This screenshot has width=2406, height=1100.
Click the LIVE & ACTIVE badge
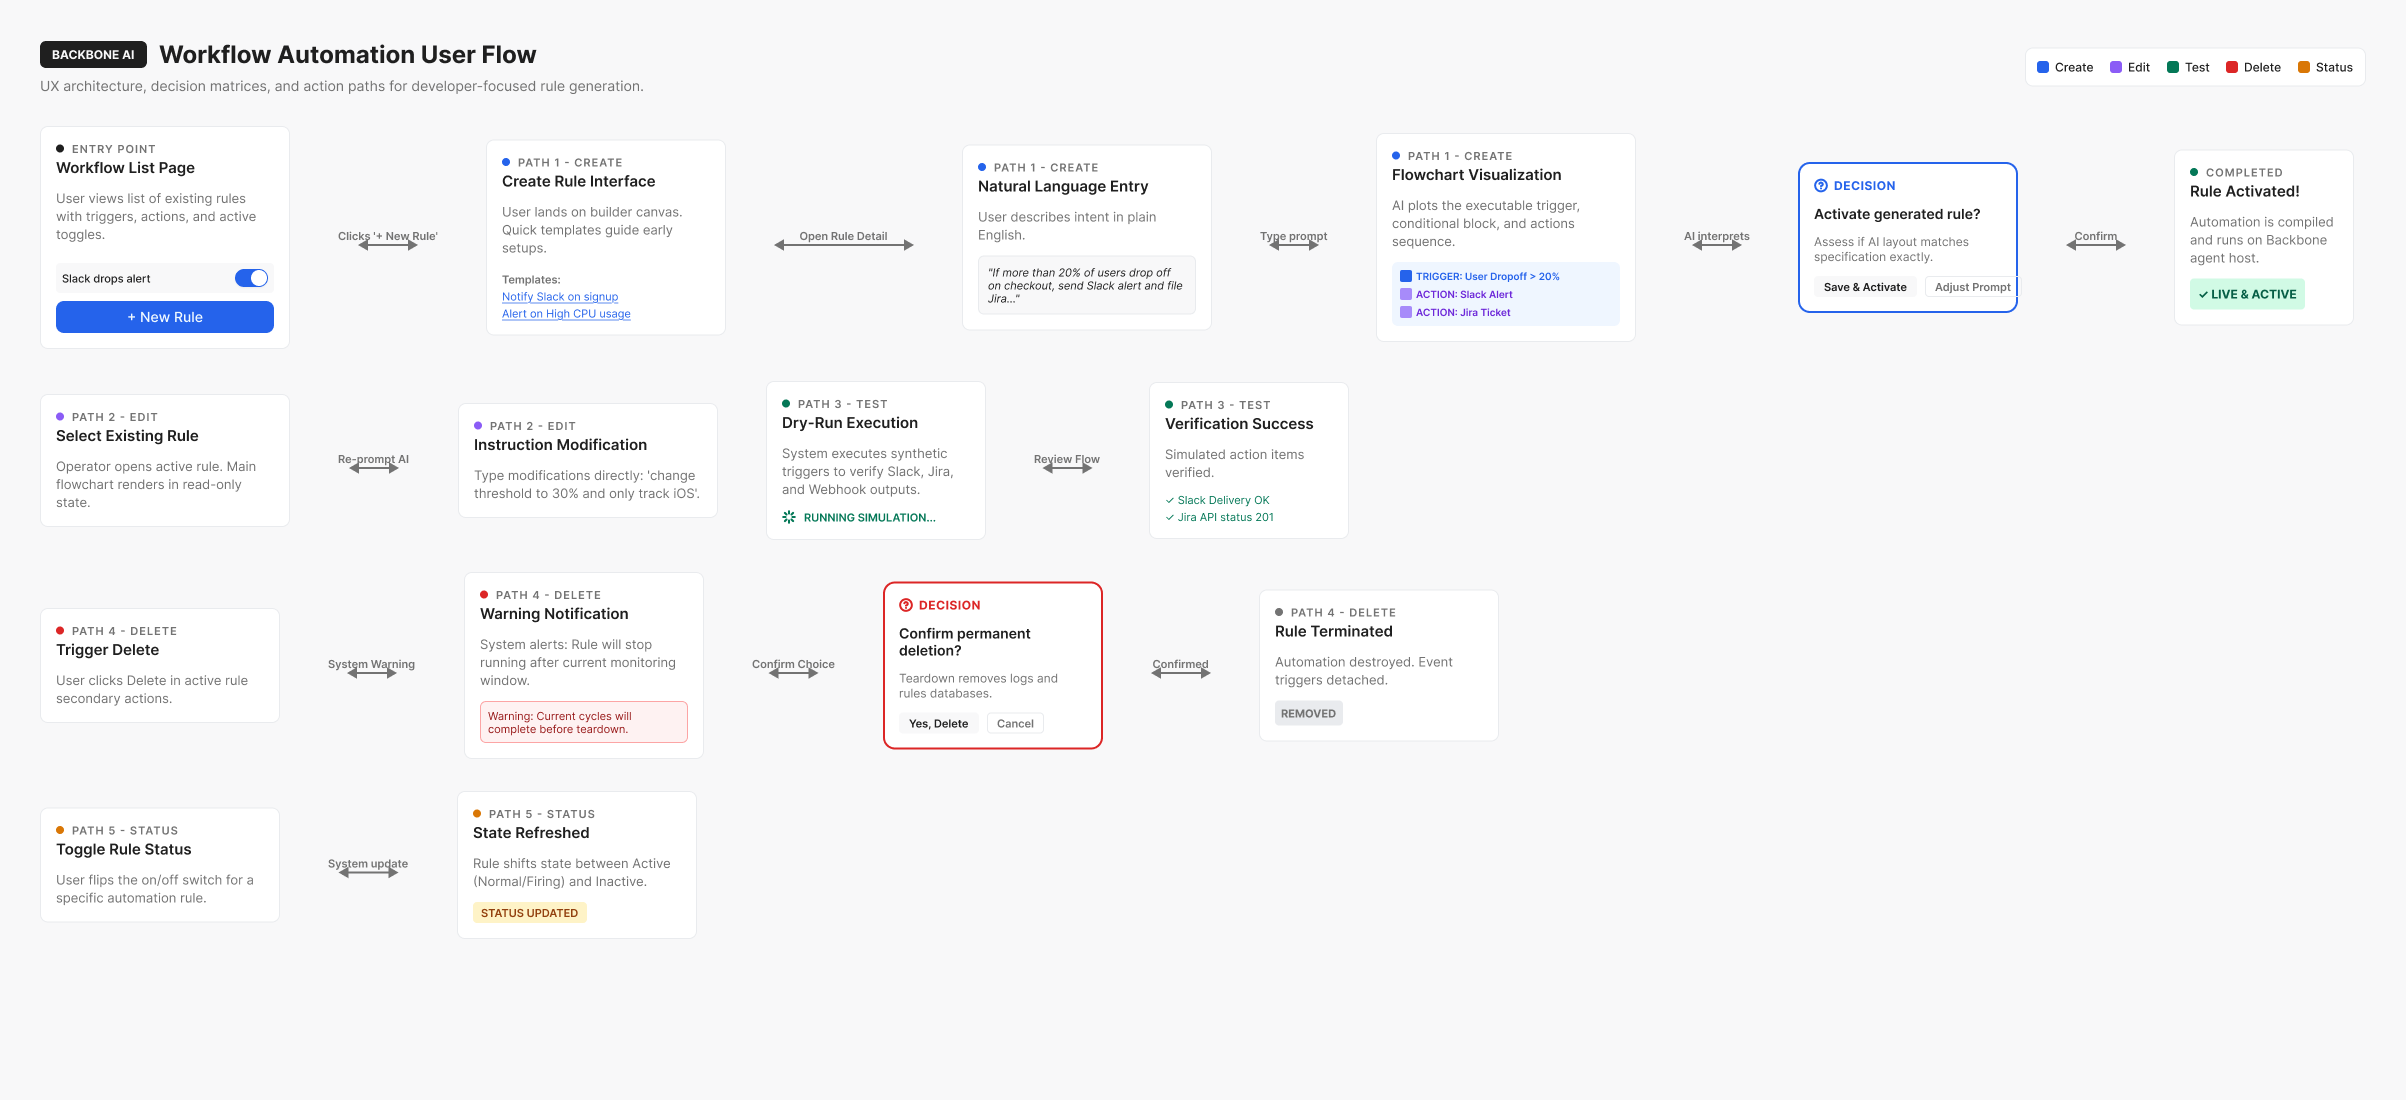coord(2247,294)
